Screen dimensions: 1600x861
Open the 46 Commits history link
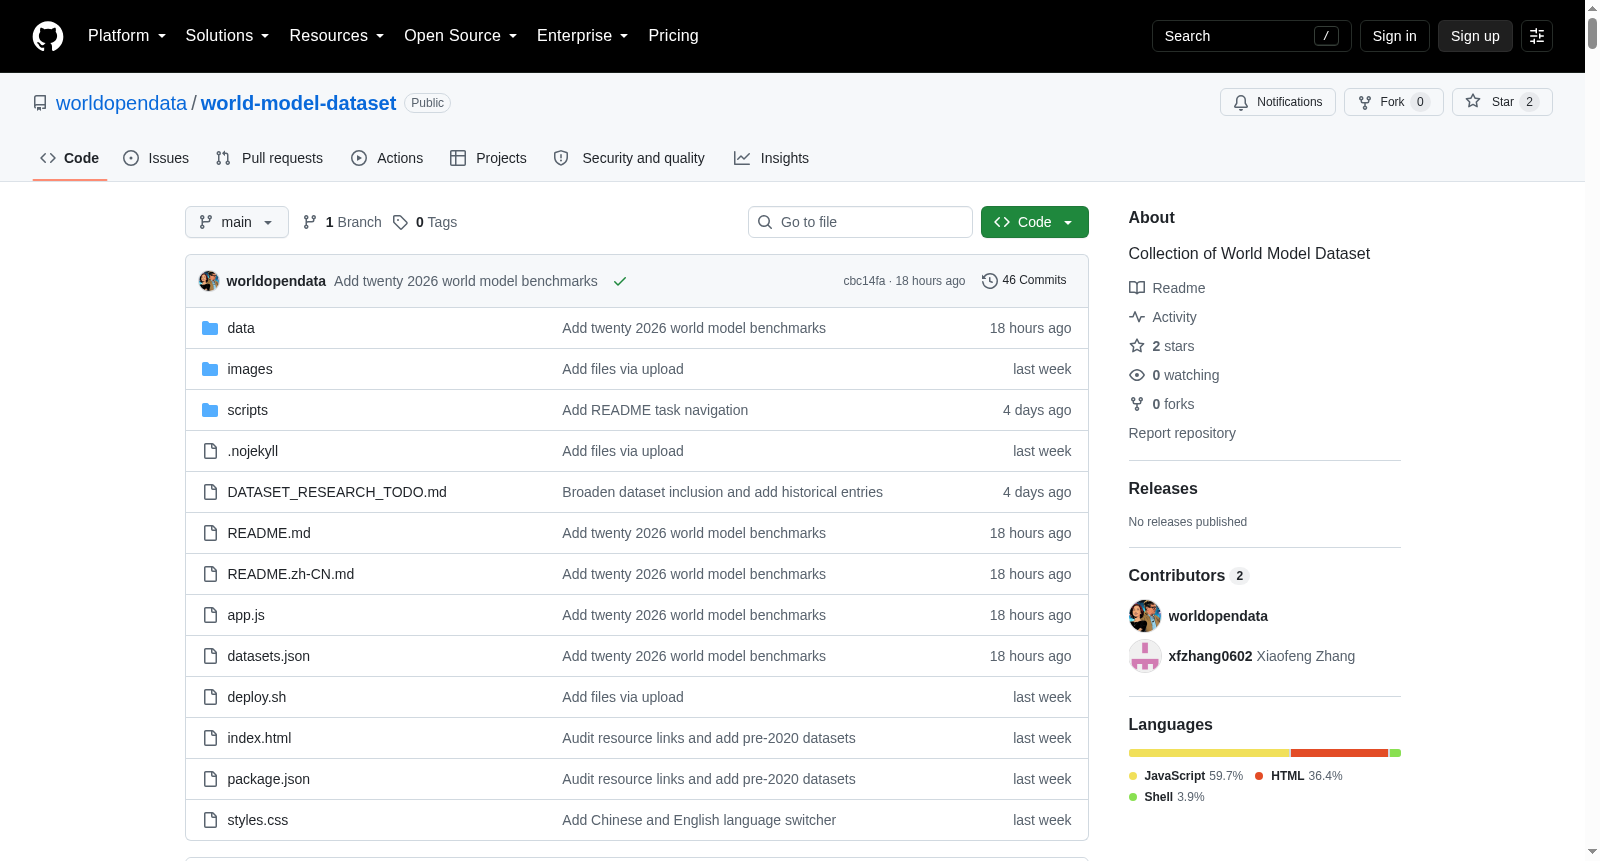(x=1025, y=281)
